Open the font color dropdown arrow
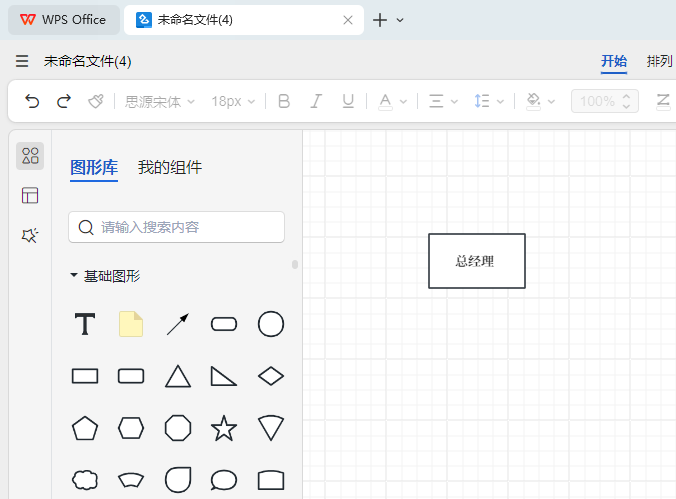Viewport: 676px width, 499px height. click(x=403, y=102)
